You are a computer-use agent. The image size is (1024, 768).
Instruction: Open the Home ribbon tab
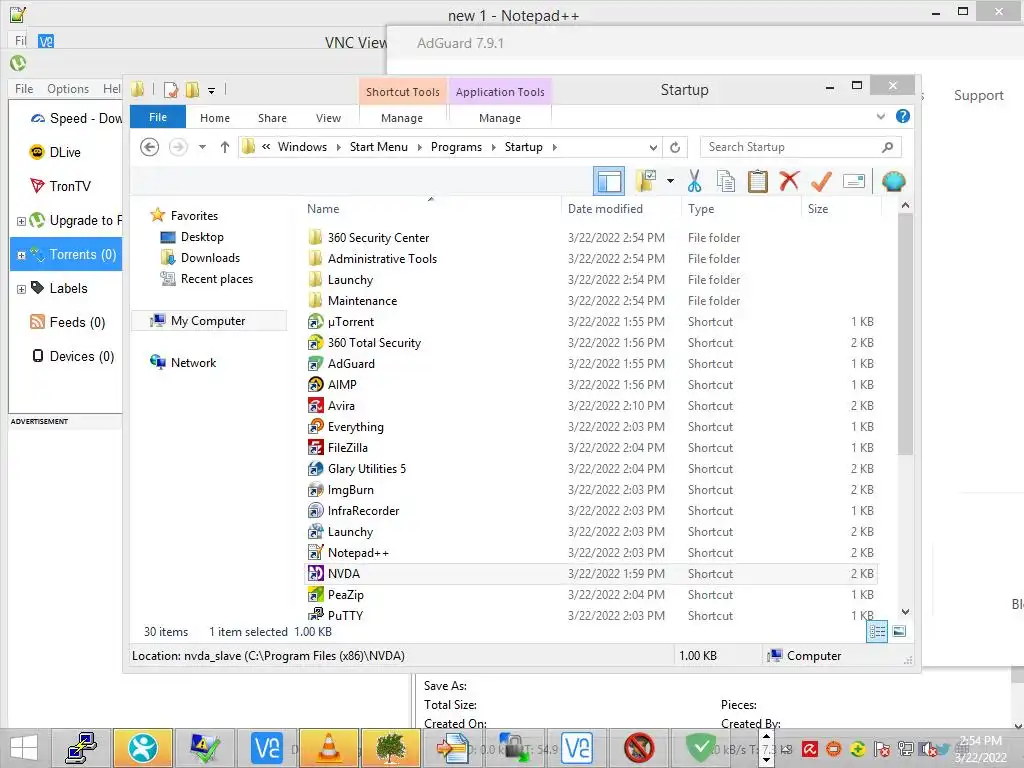pos(215,118)
